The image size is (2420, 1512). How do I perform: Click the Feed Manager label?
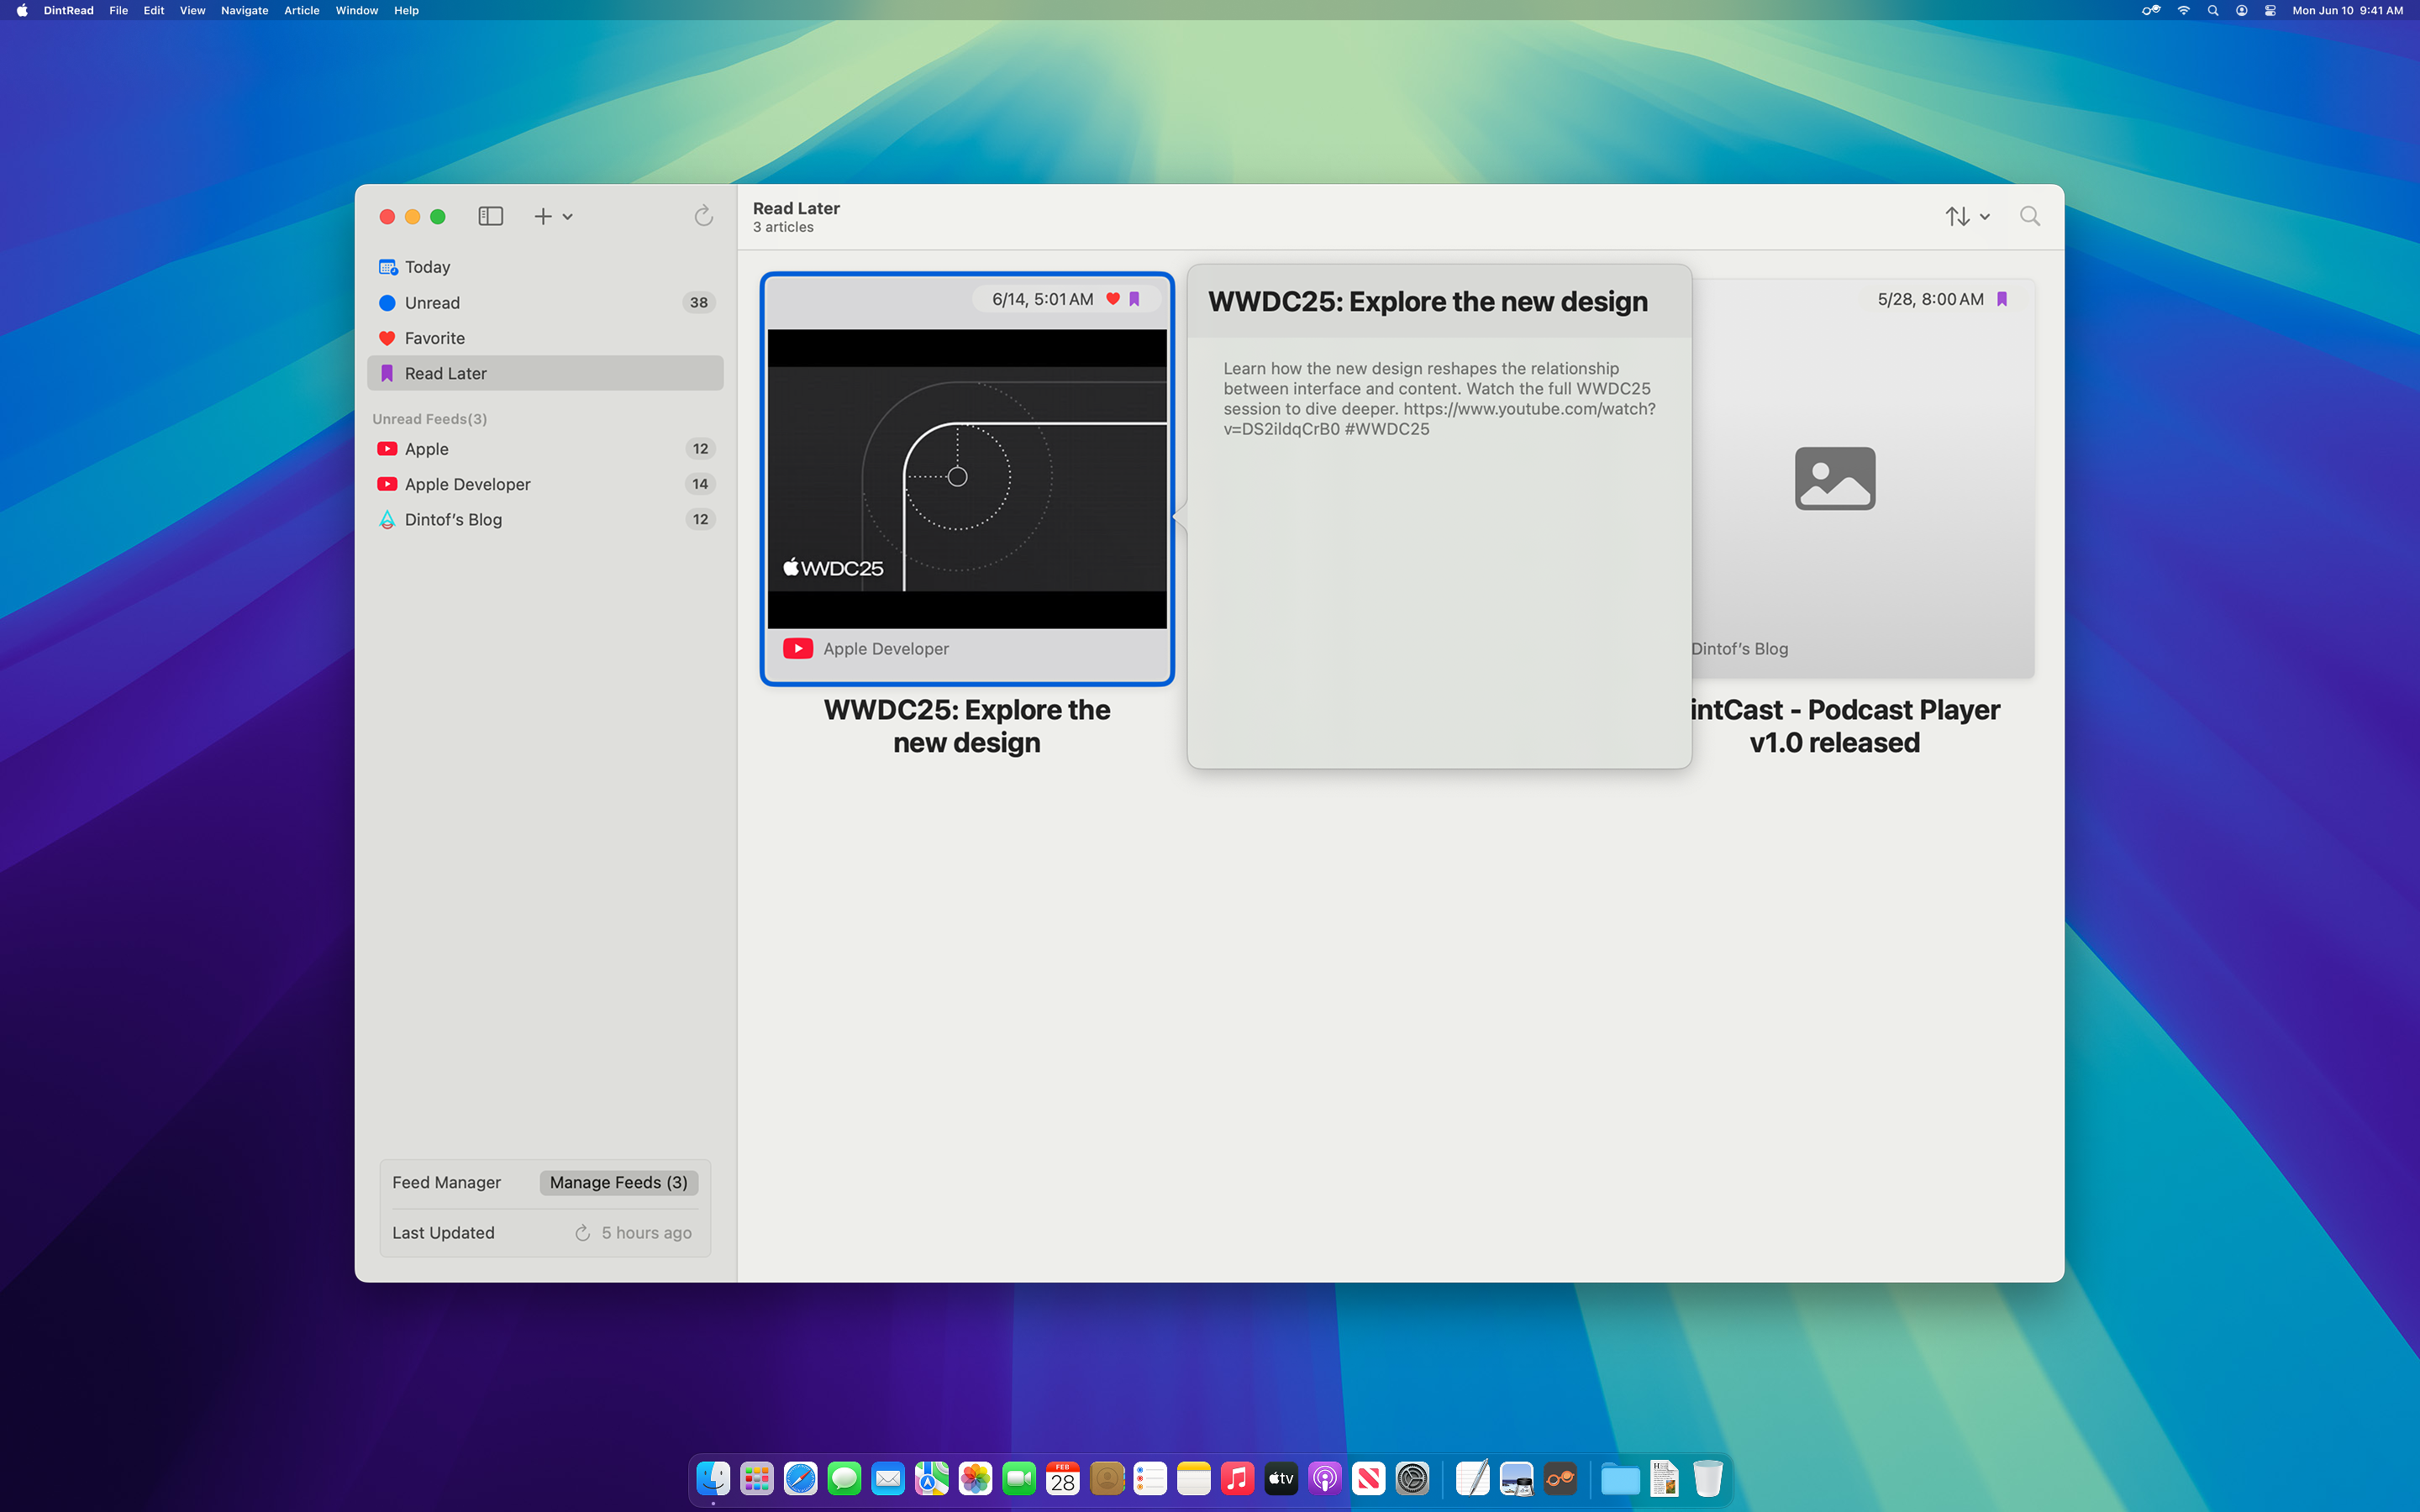(x=446, y=1182)
